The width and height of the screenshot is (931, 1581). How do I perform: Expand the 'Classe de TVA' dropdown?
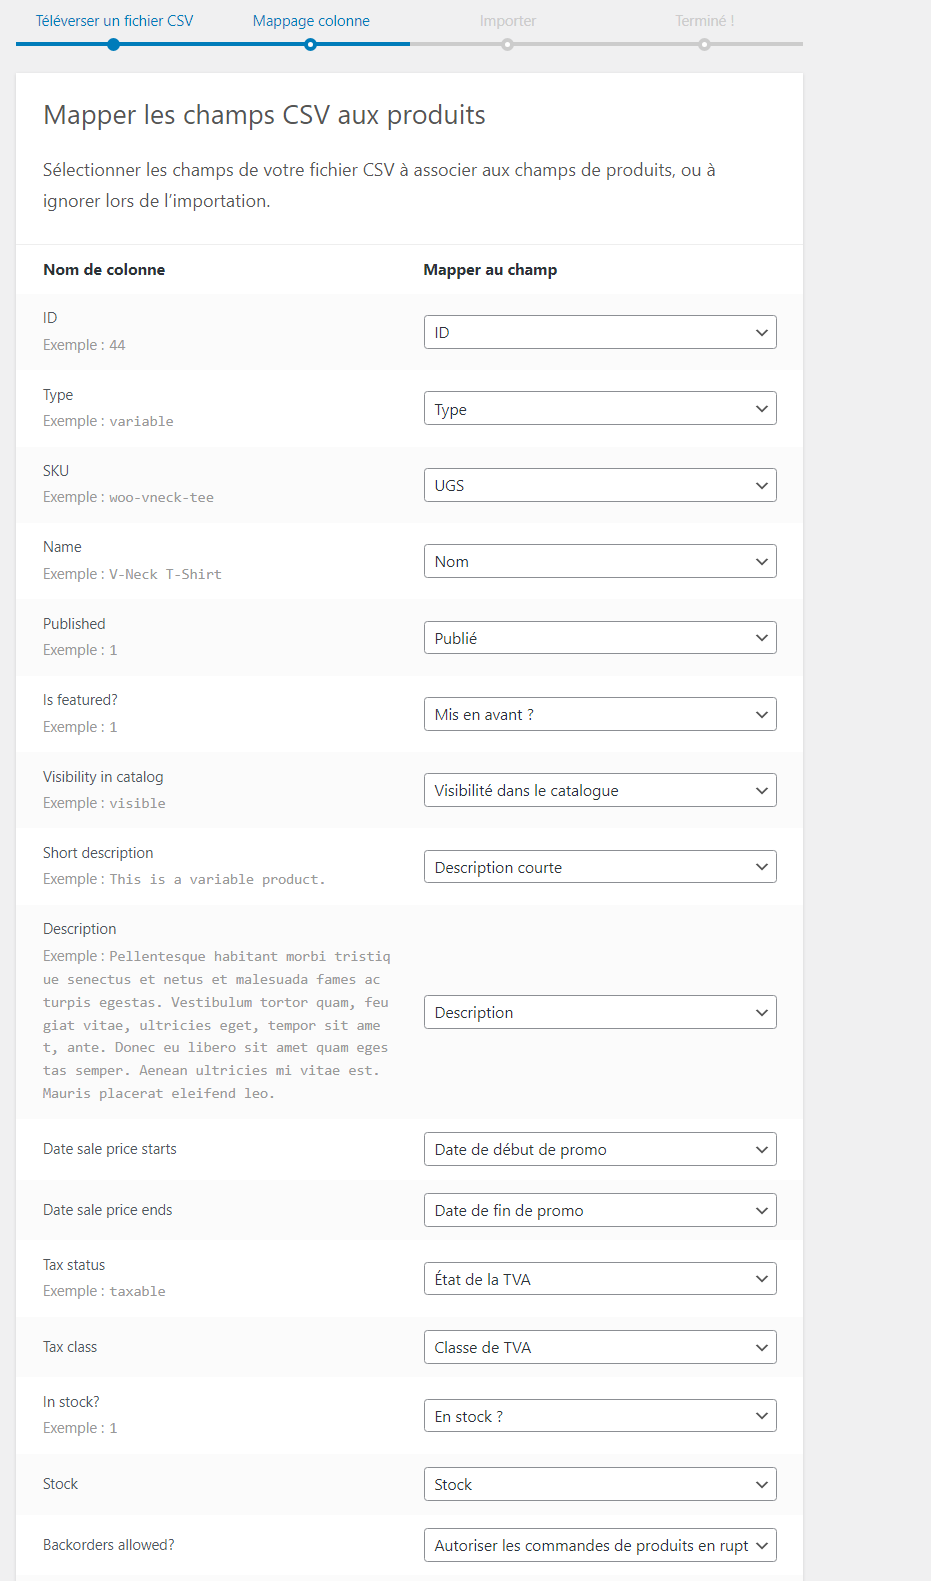click(x=600, y=1347)
